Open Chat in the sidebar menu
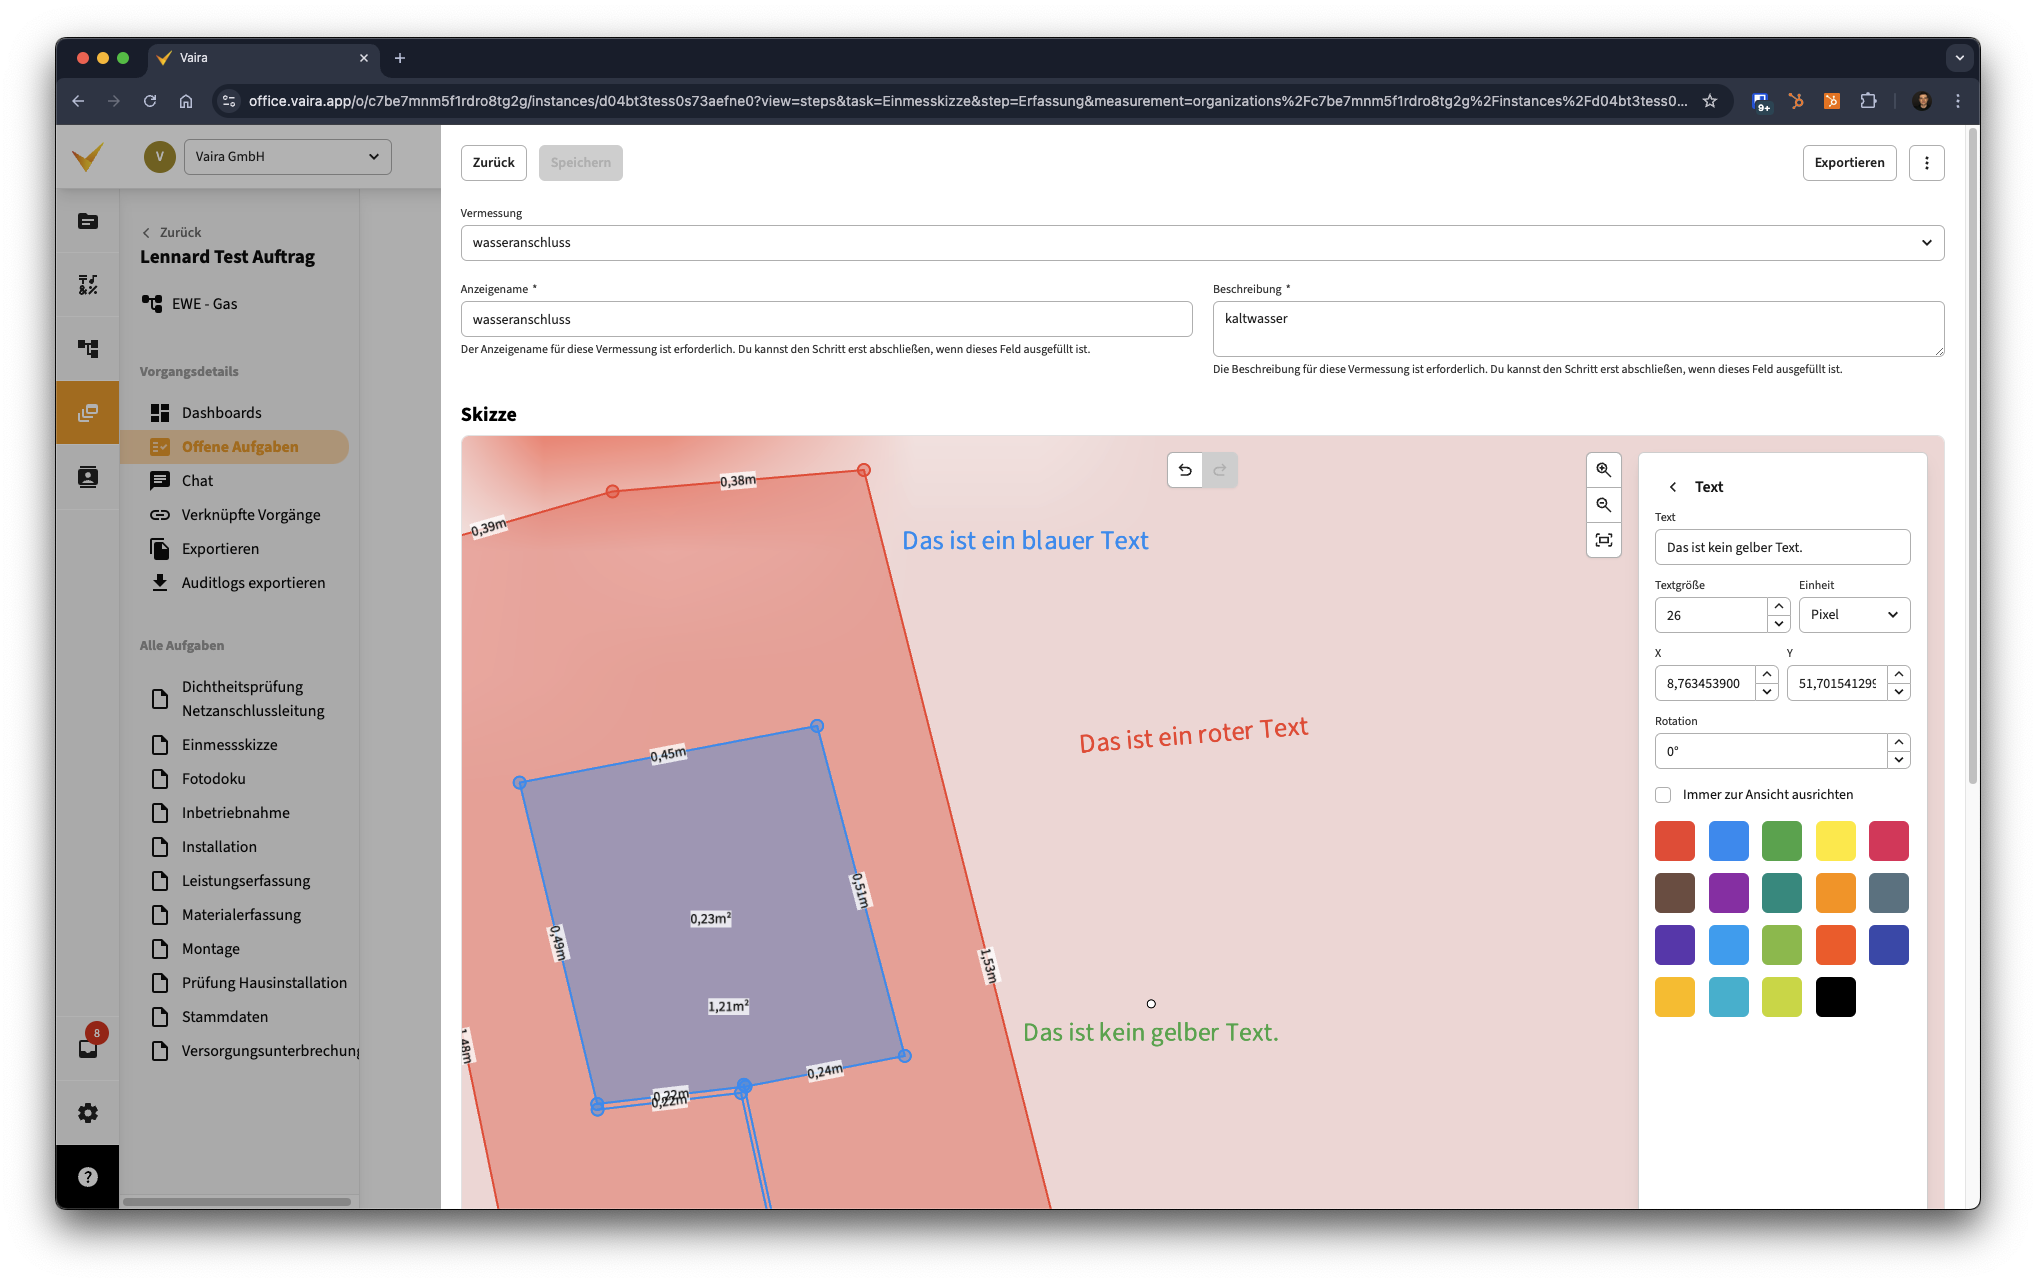Viewport: 2036px width, 1283px height. point(198,481)
